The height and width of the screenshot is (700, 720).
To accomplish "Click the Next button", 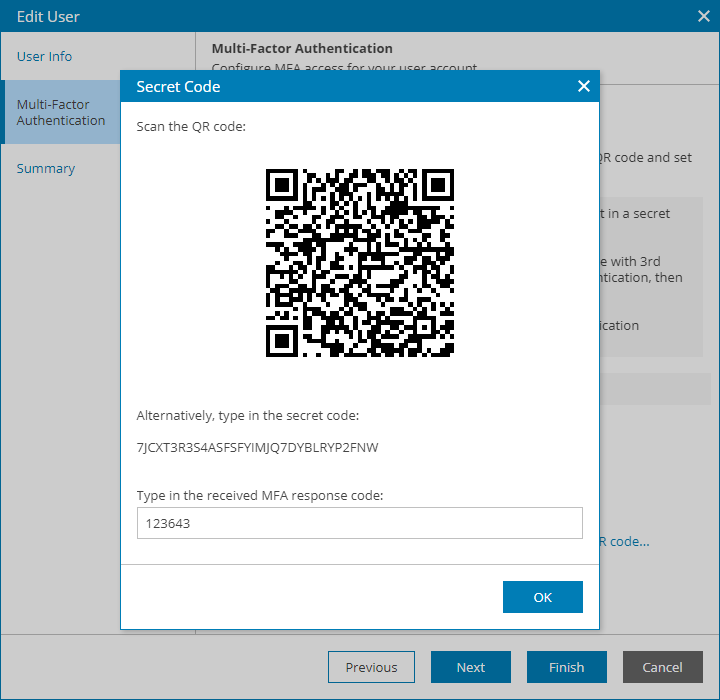I will click(471, 666).
